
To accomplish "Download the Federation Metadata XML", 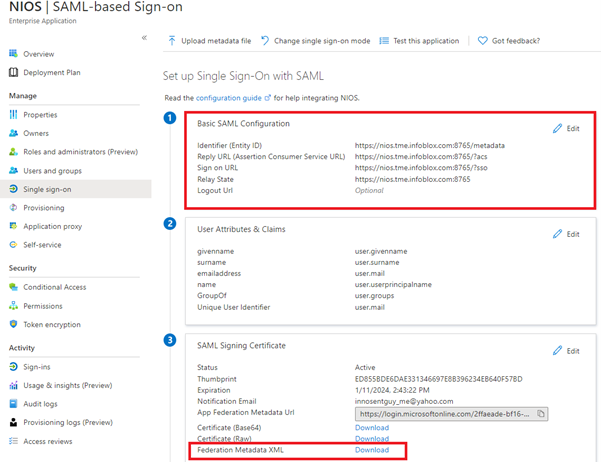I will [x=372, y=450].
